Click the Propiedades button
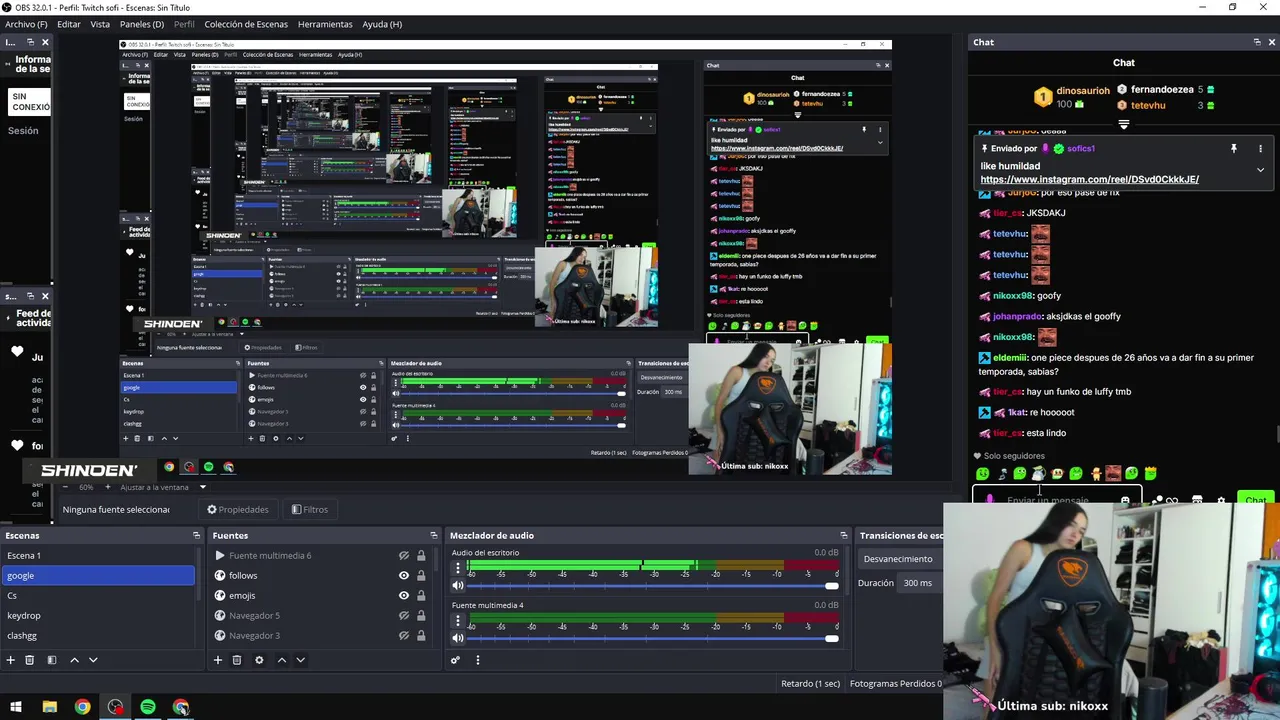Screen dimensions: 1280x720 tap(238, 510)
